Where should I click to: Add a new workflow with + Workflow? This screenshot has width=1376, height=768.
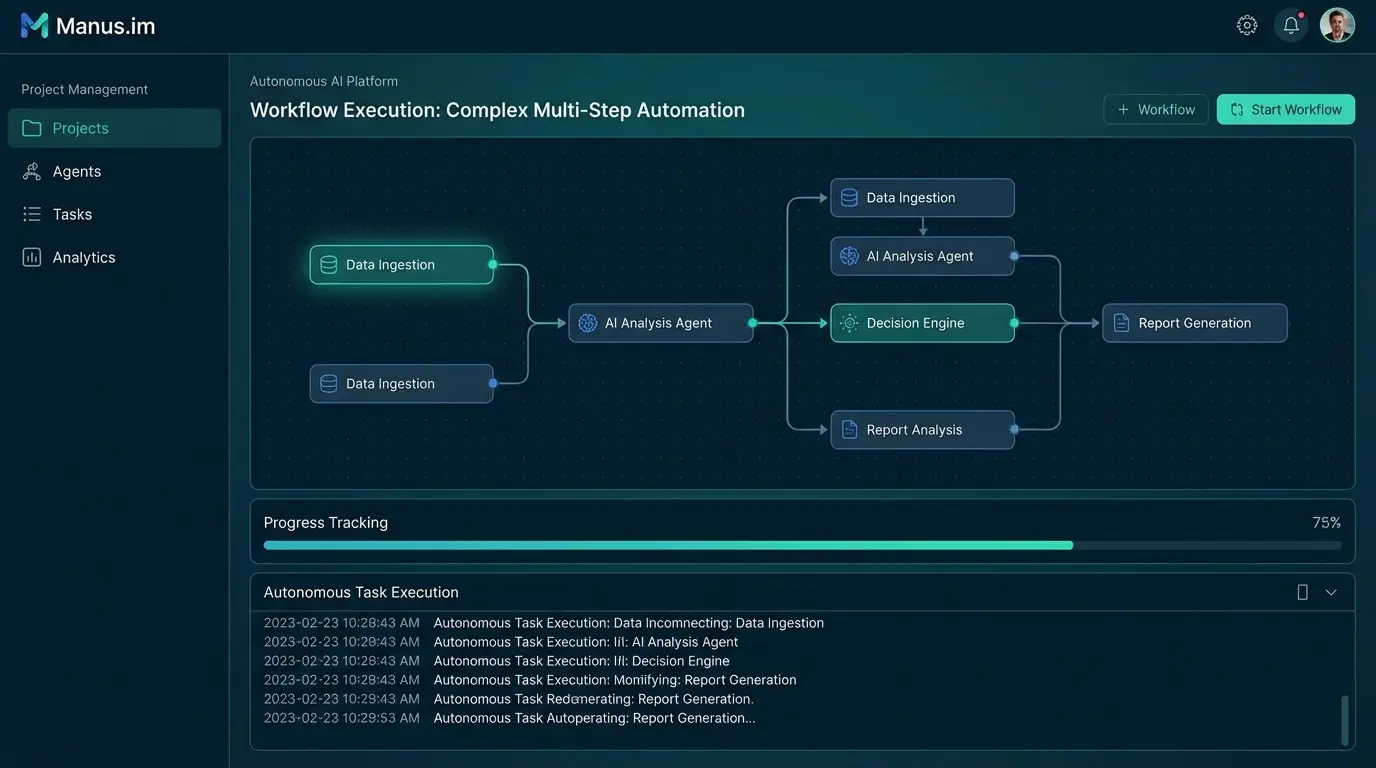(1155, 110)
